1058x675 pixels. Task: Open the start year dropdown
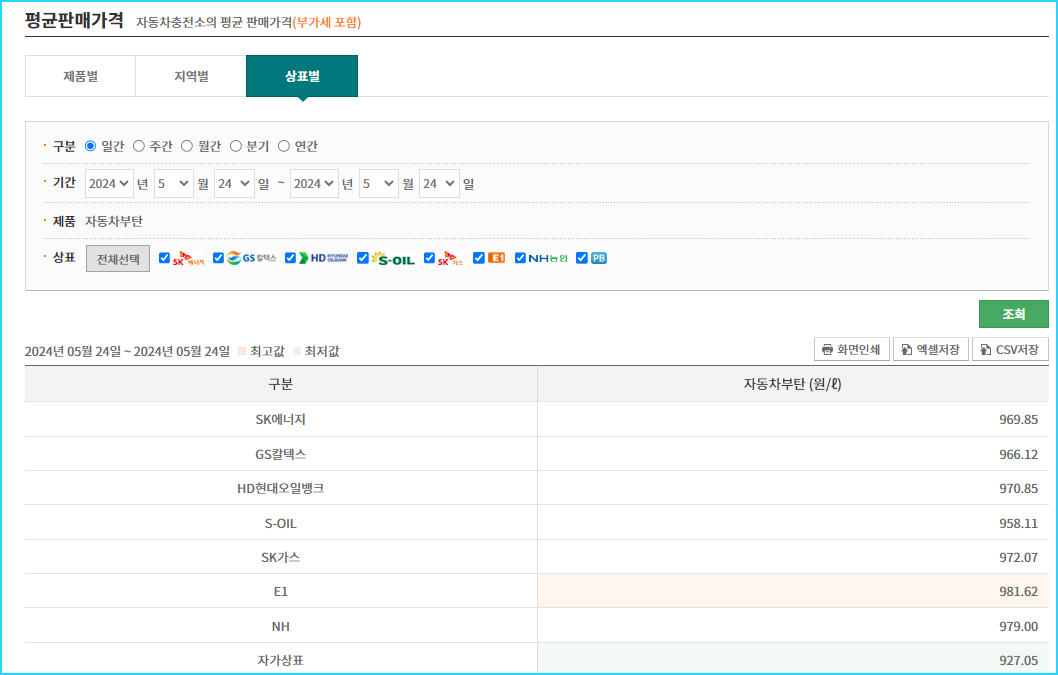coord(109,184)
